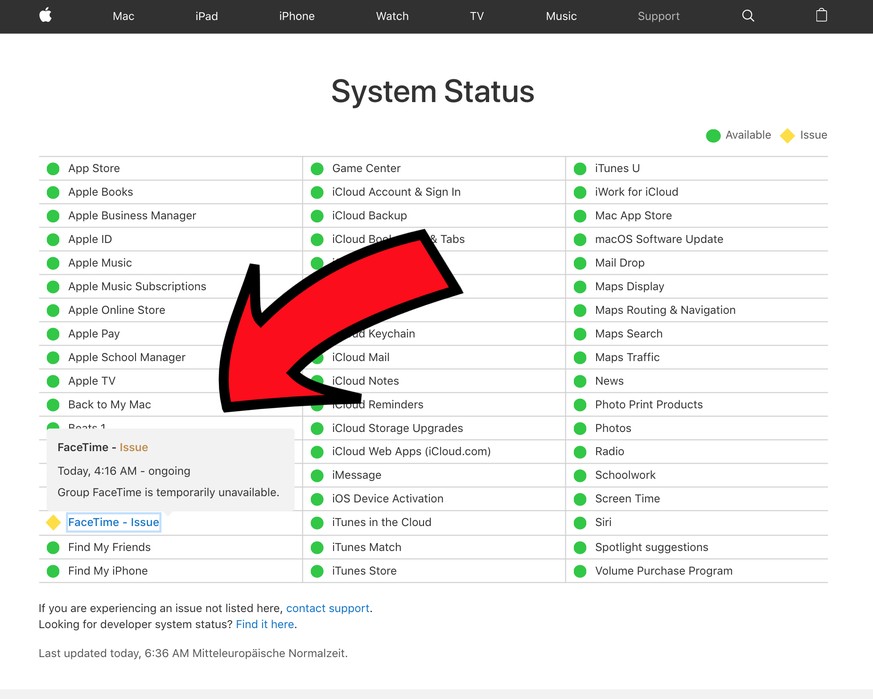Click green status dot beside Apple Pay

pyautogui.click(x=53, y=334)
